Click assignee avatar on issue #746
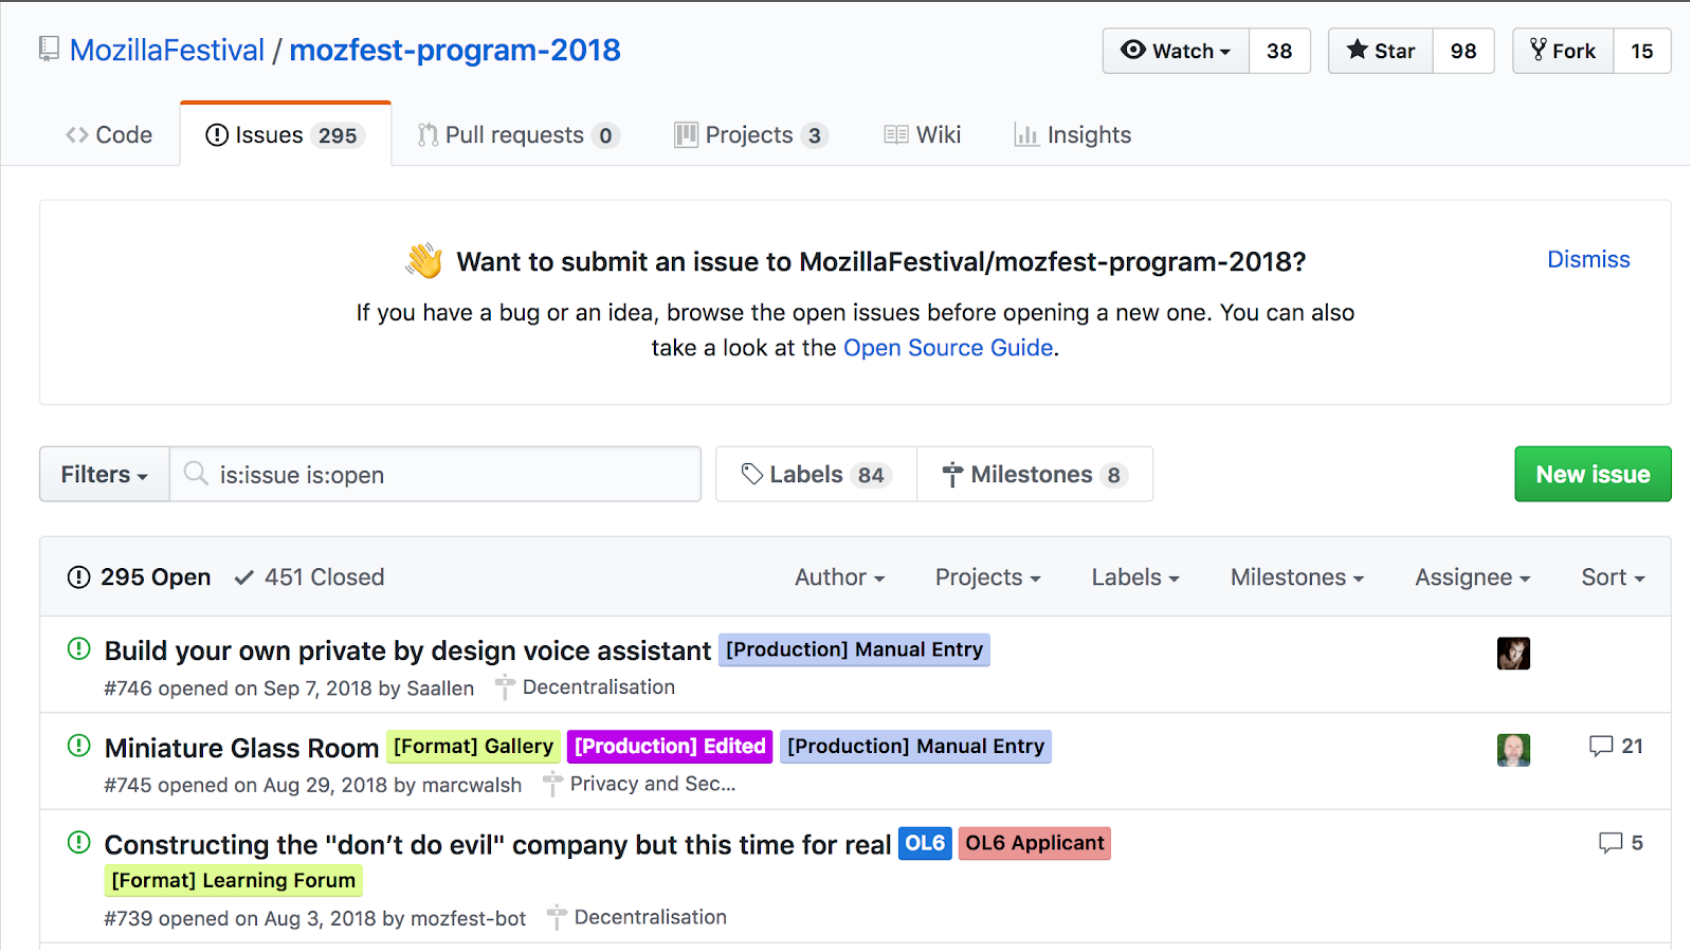Viewport: 1690px width, 950px height. pyautogui.click(x=1513, y=653)
